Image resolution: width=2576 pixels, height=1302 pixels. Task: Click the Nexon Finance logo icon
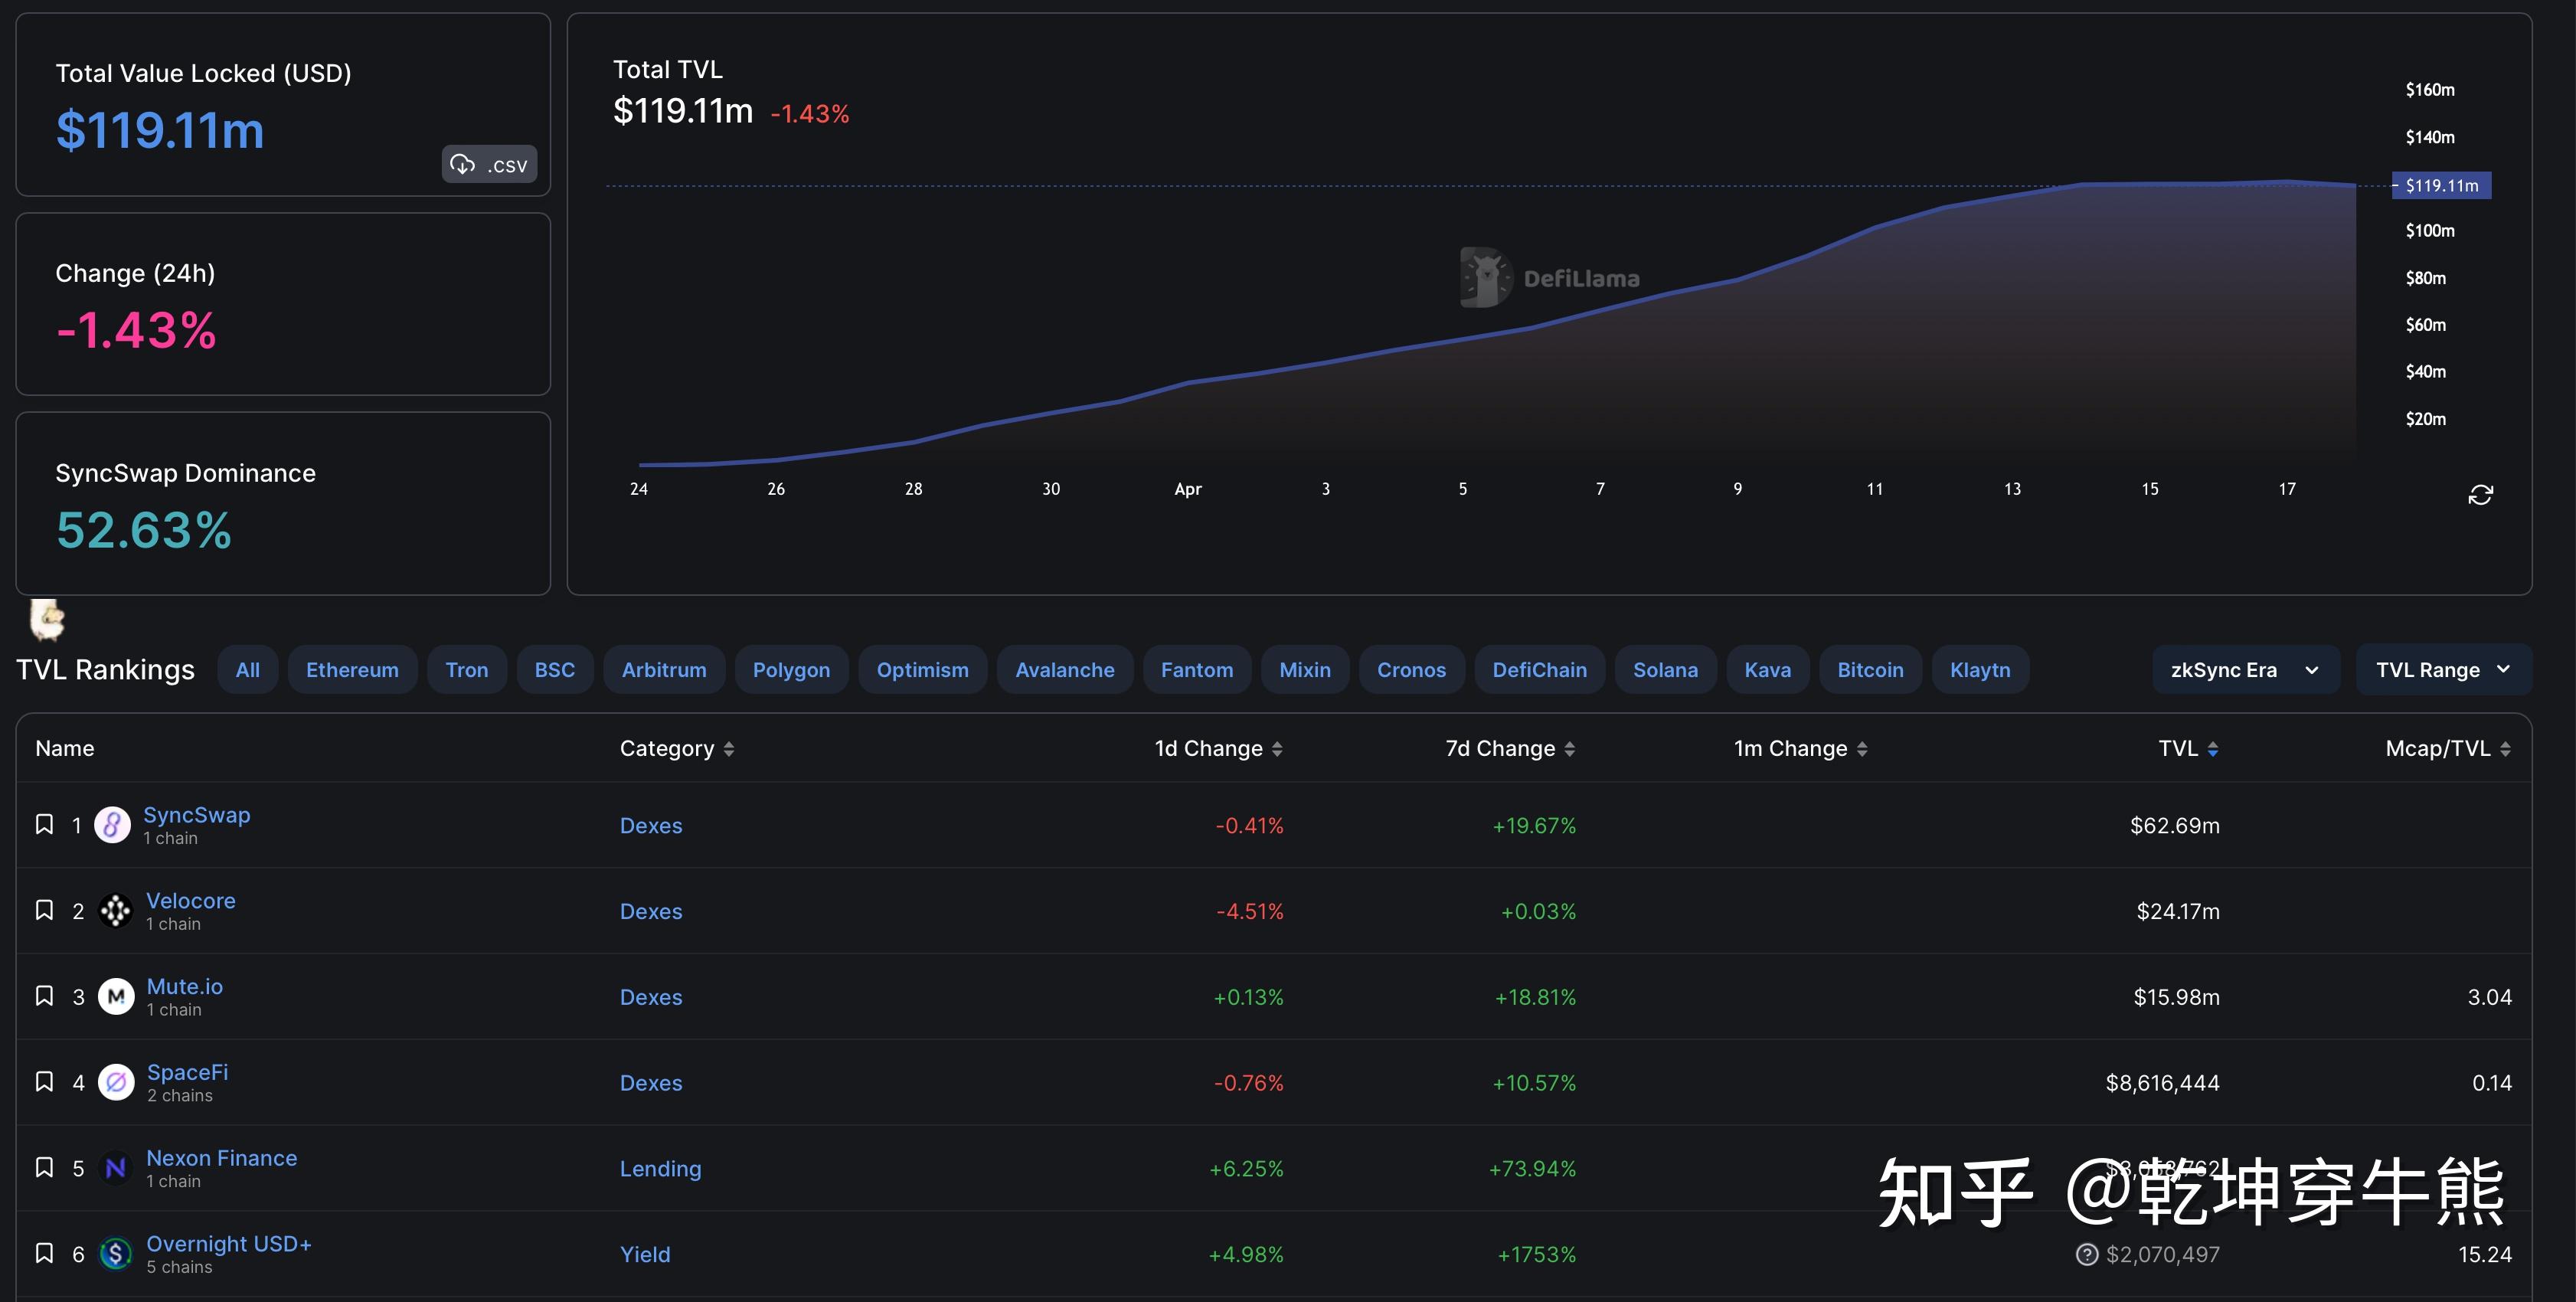115,1168
